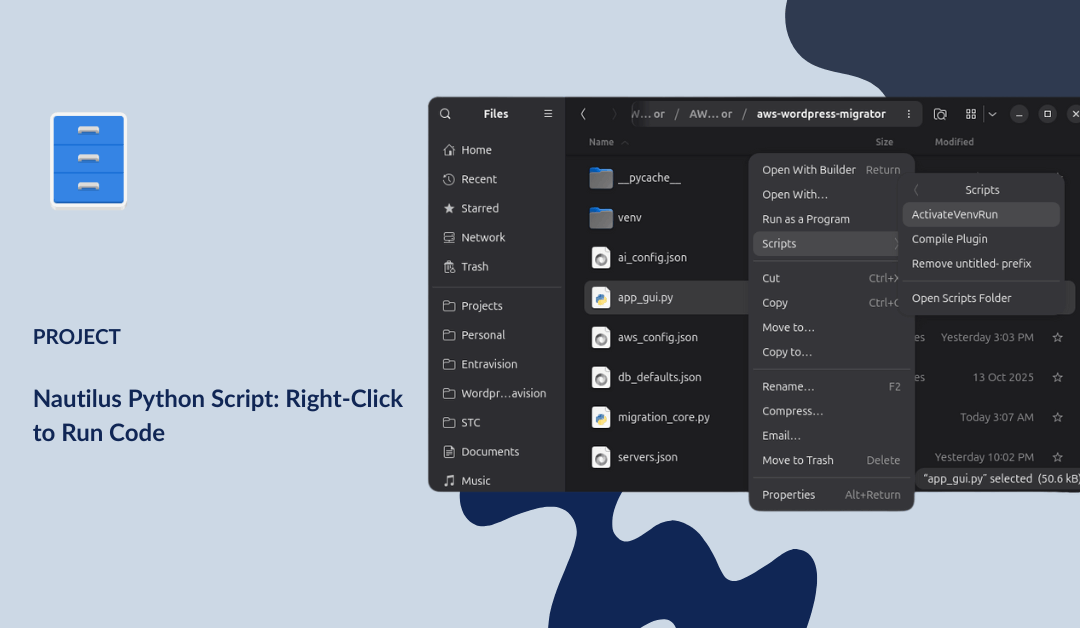Click Open Scripts Folder
Image resolution: width=1080 pixels, height=628 pixels.
click(x=961, y=298)
